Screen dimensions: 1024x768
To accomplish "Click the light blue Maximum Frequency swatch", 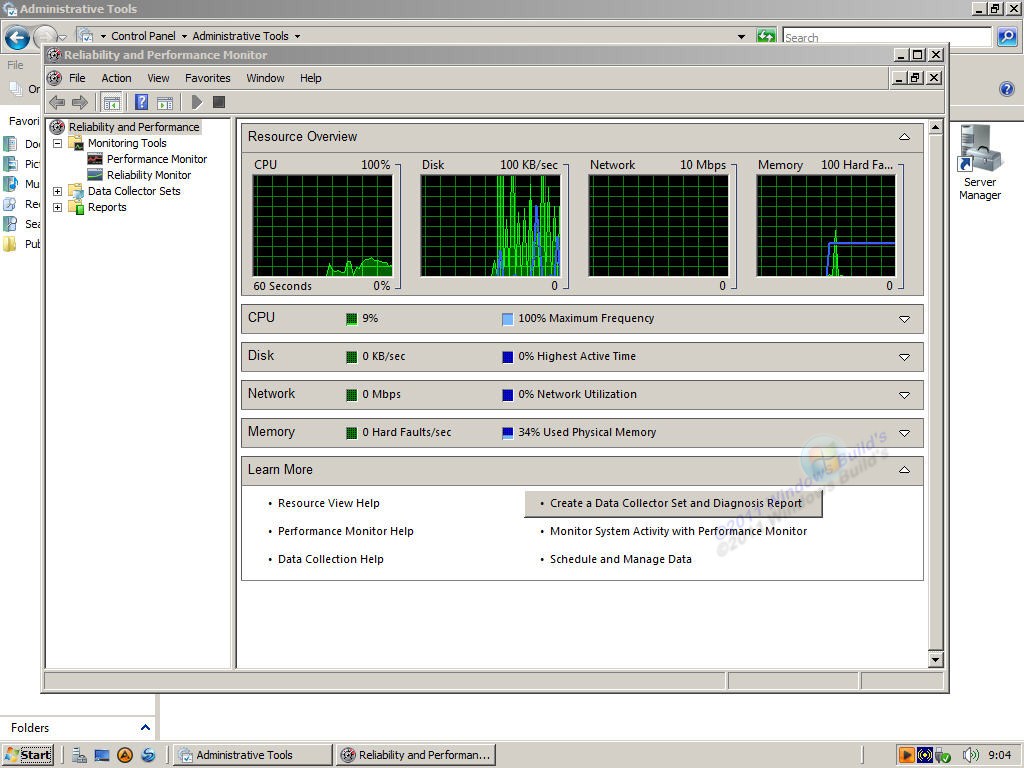I will pos(507,319).
